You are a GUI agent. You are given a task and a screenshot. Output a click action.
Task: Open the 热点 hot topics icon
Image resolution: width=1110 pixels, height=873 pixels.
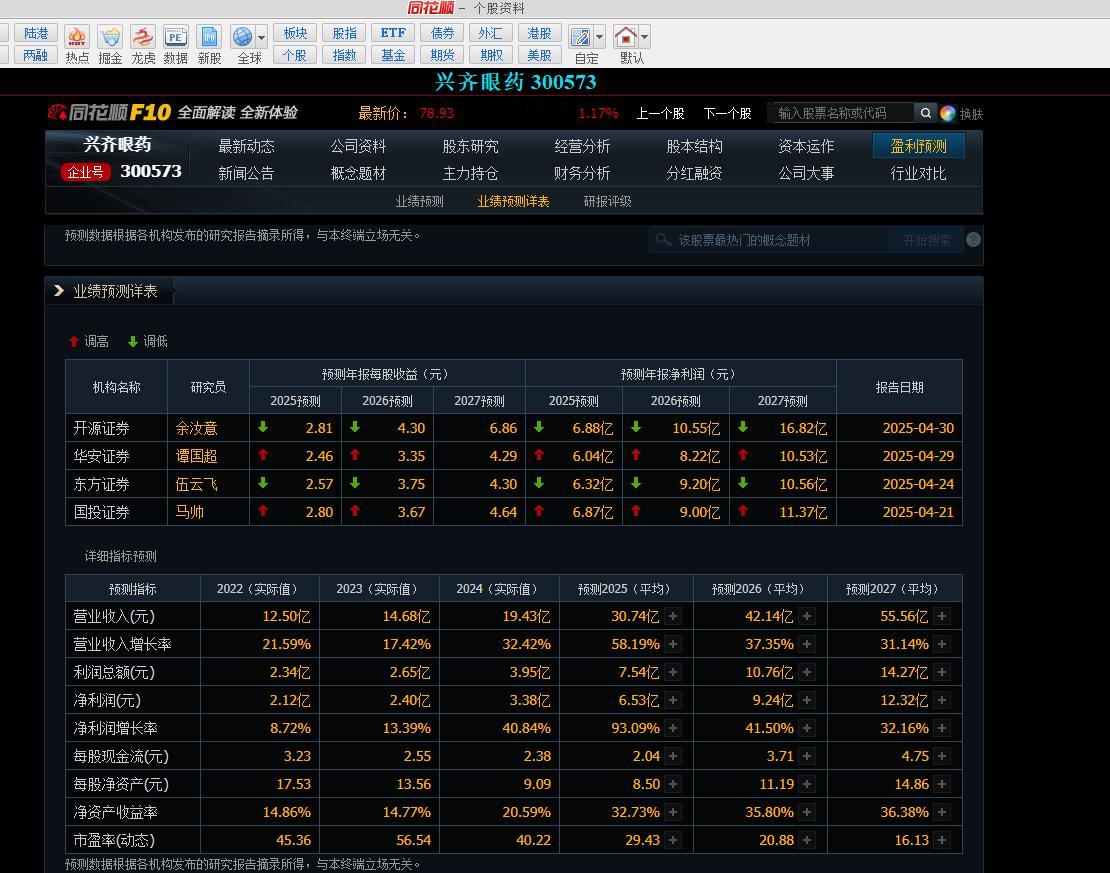[76, 44]
